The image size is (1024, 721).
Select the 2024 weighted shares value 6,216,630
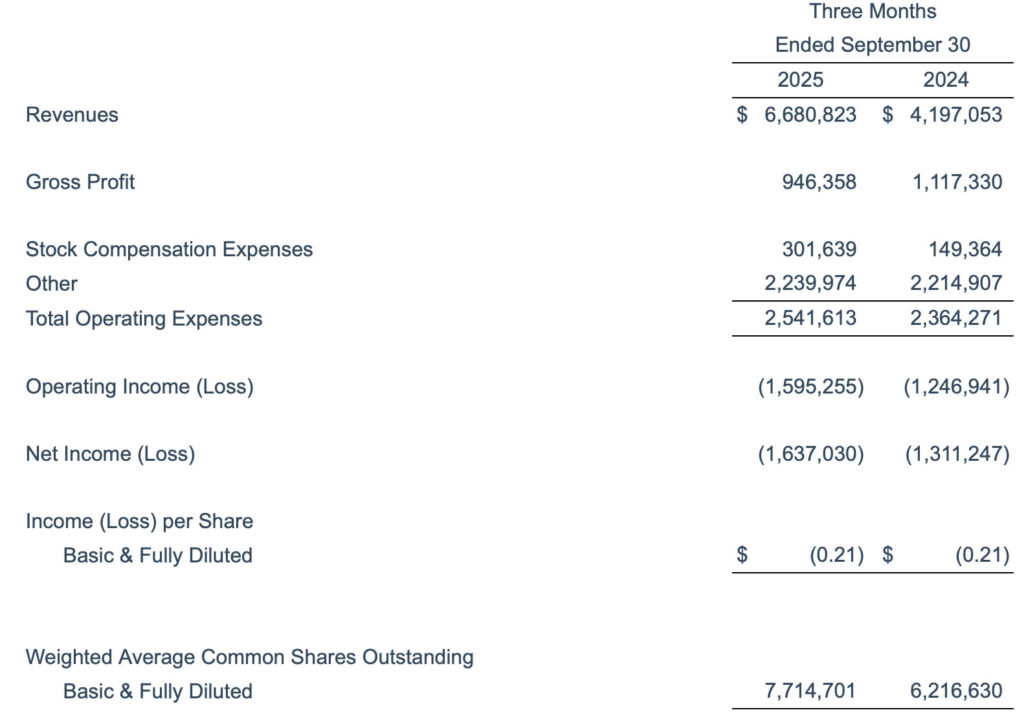[x=955, y=691]
